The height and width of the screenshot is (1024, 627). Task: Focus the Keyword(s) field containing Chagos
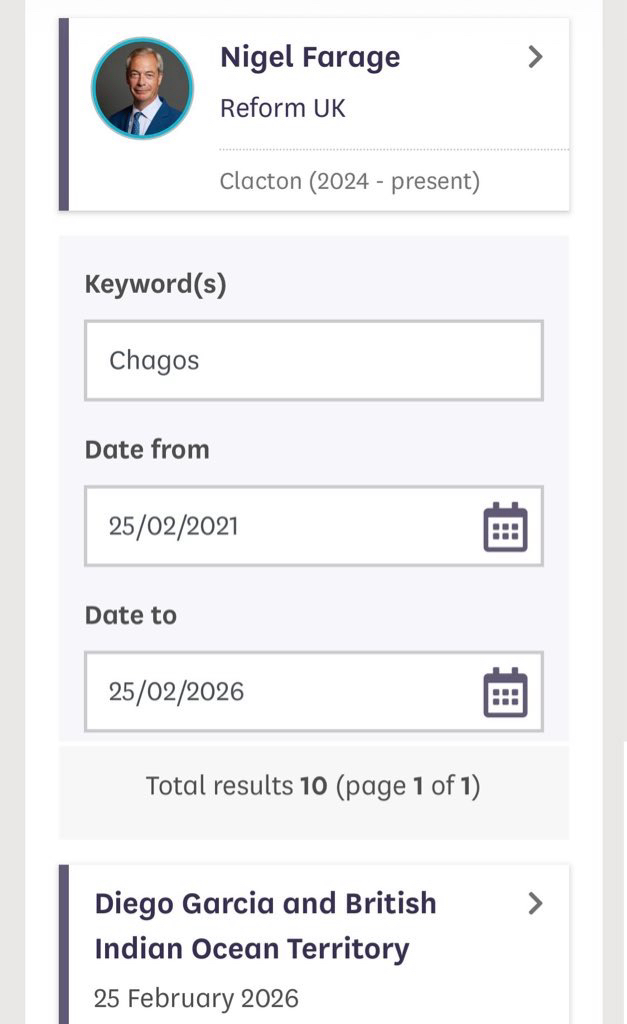(x=313, y=360)
